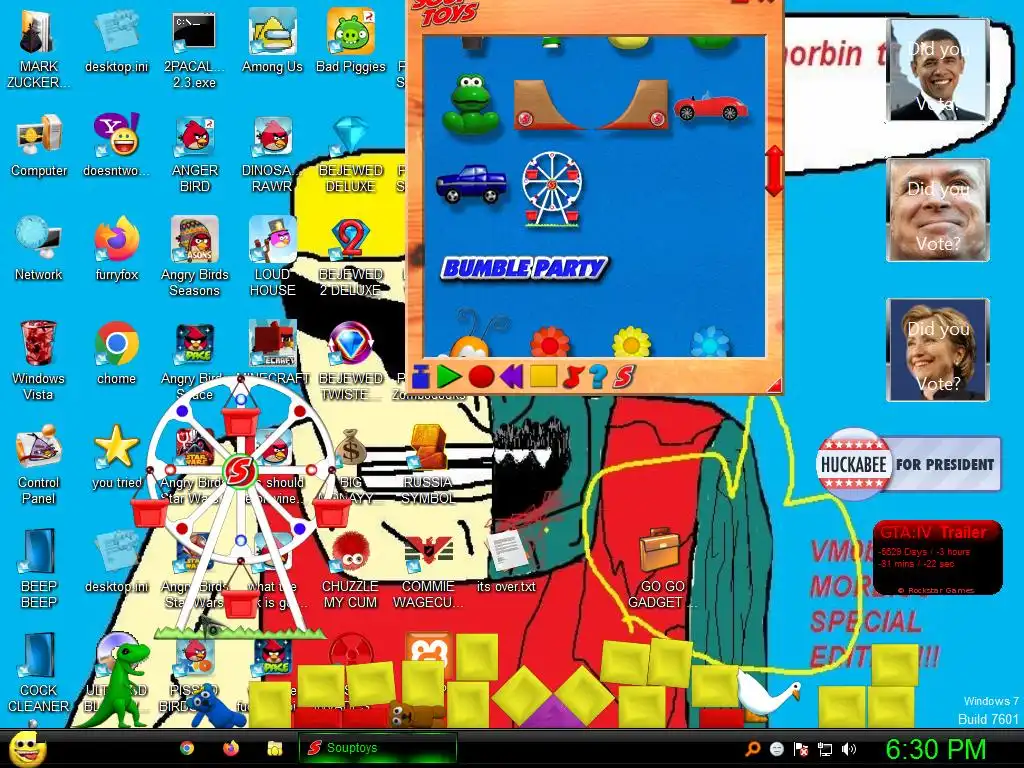The image size is (1024, 768).
Task: Select the GO GO GADGET briefcase icon
Action: (x=662, y=568)
